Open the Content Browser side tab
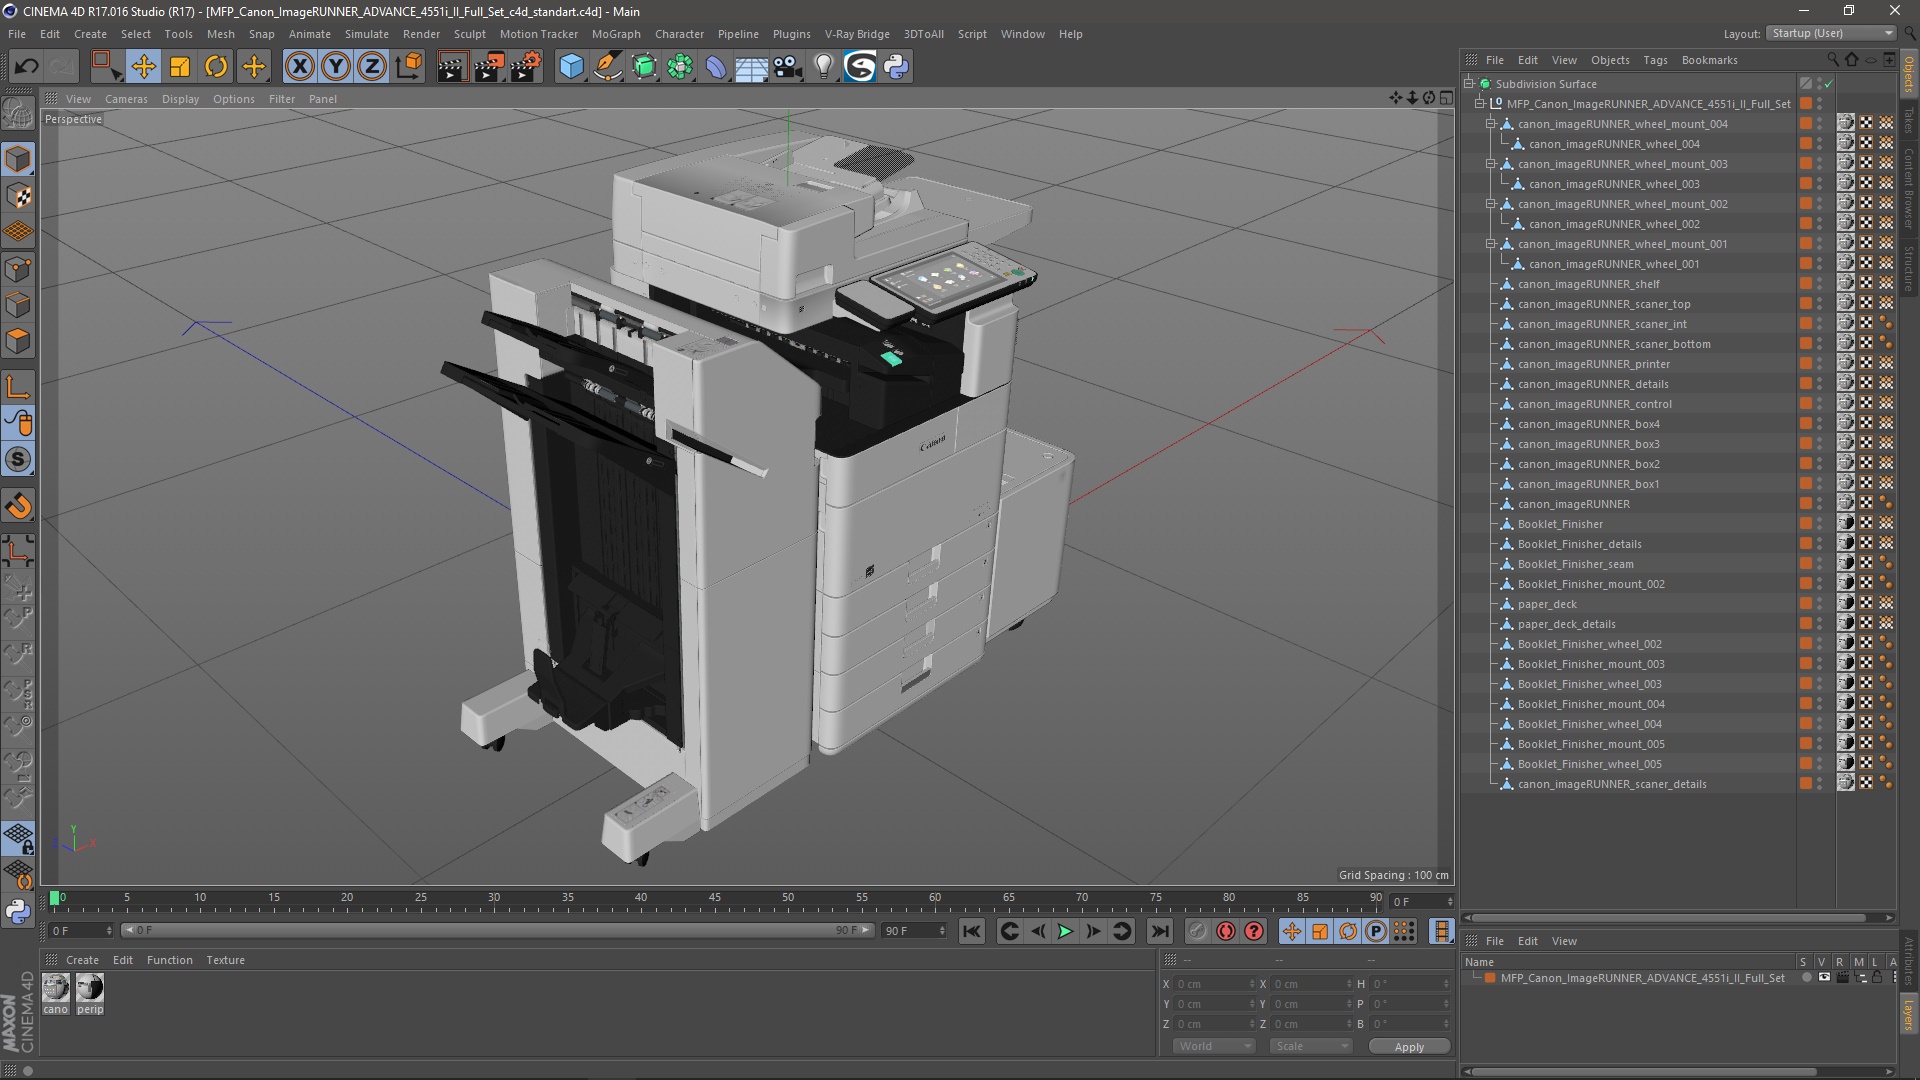1920x1080 pixels. (1908, 188)
